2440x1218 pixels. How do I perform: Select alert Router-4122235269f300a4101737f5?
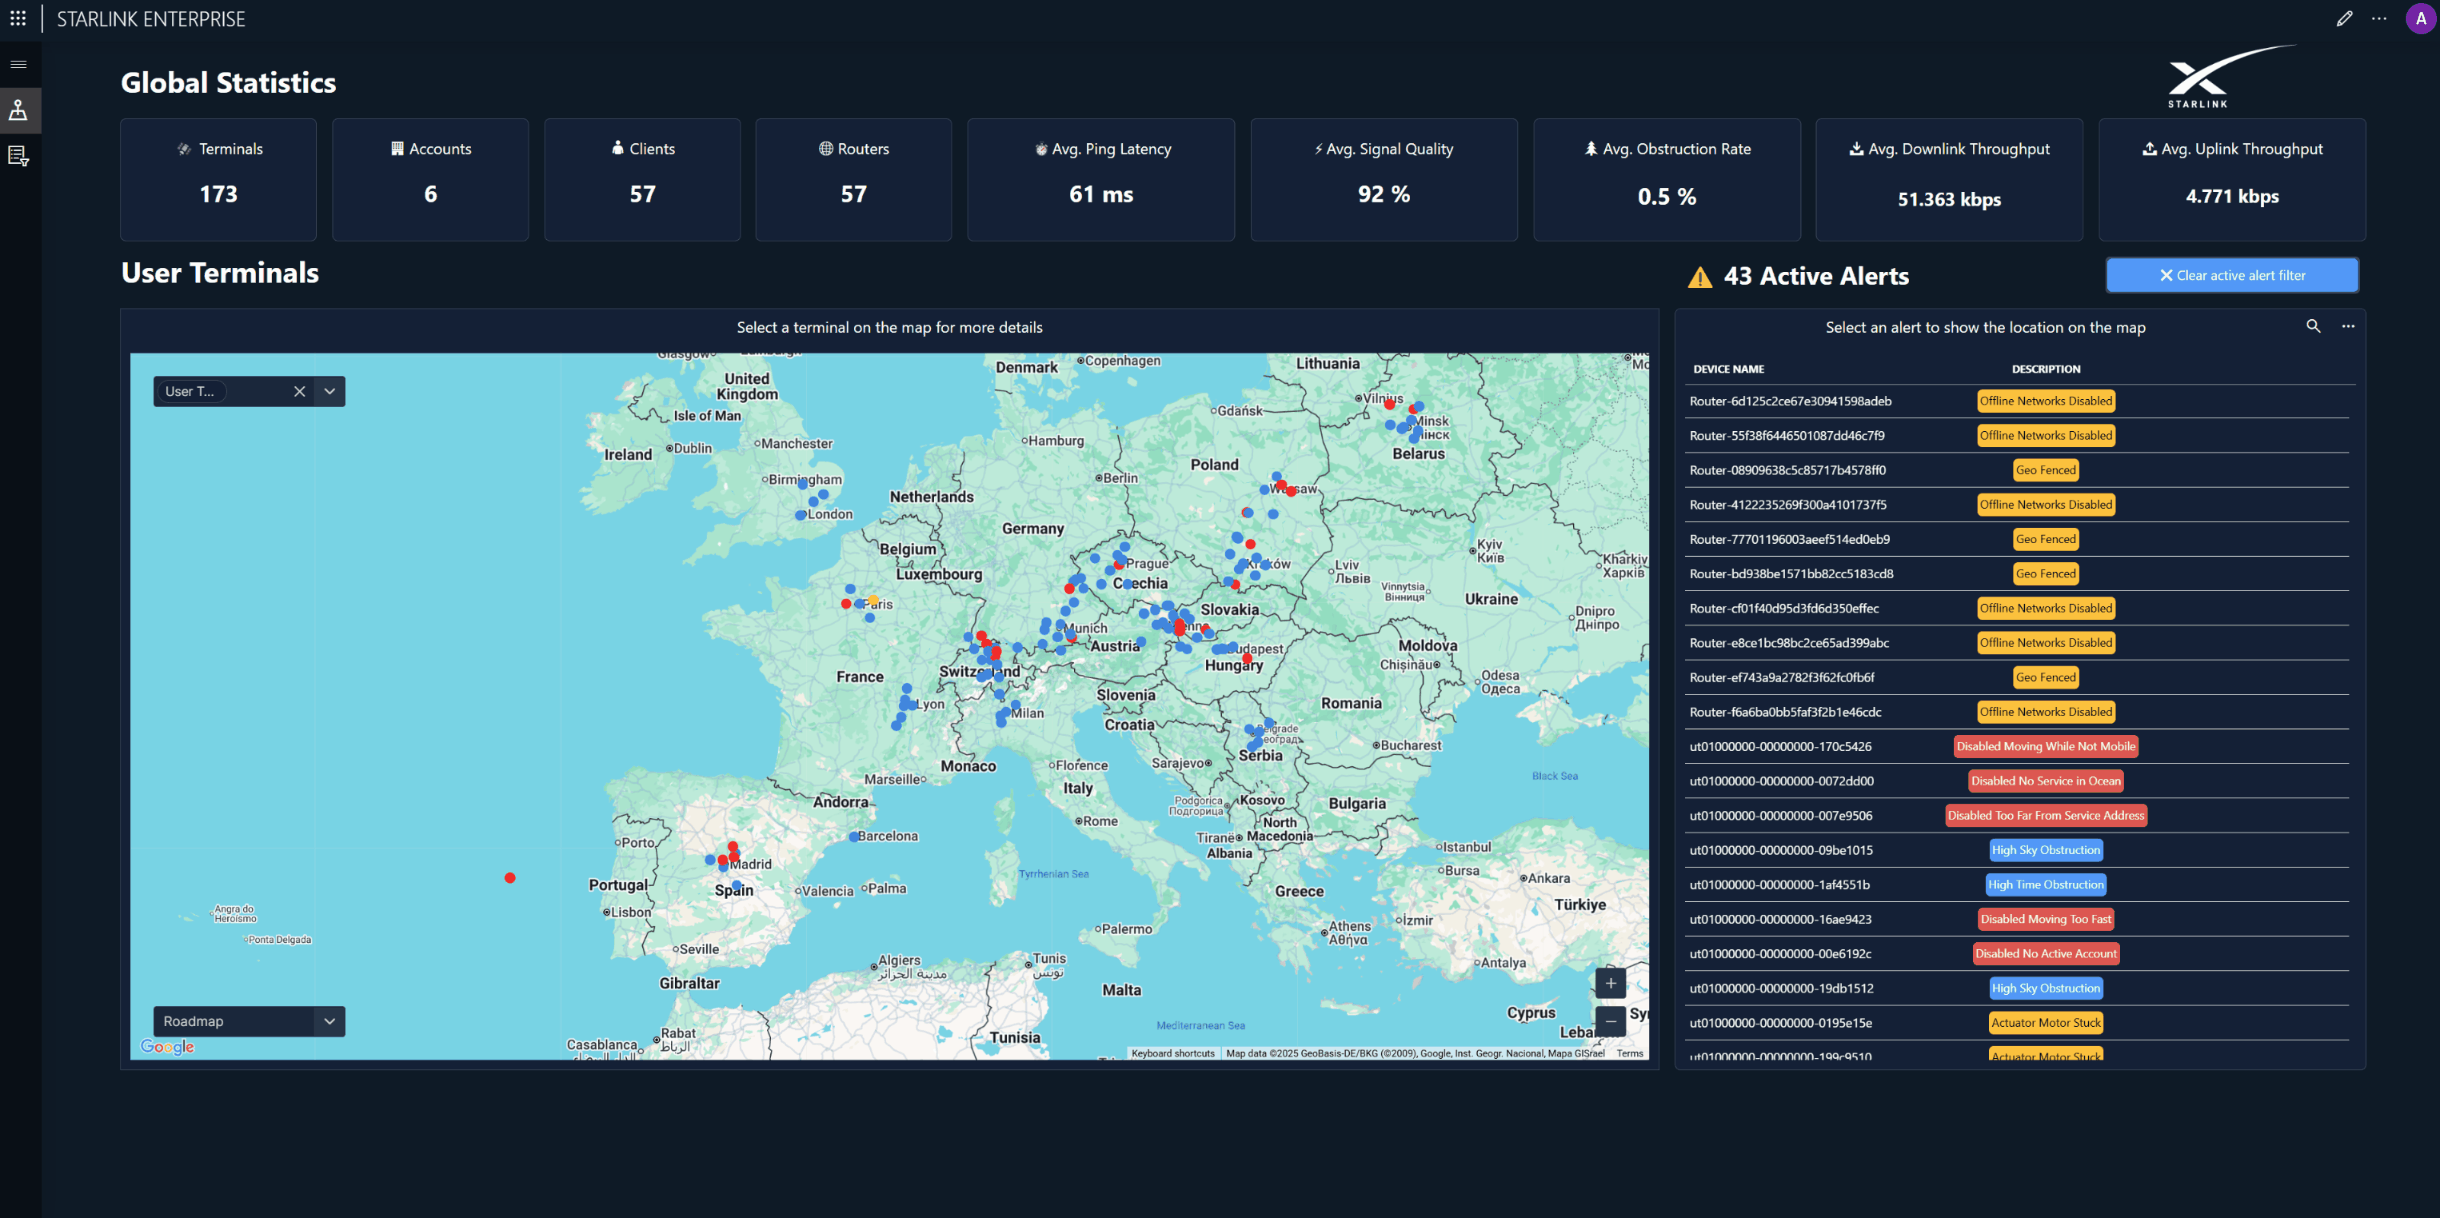coord(2019,505)
